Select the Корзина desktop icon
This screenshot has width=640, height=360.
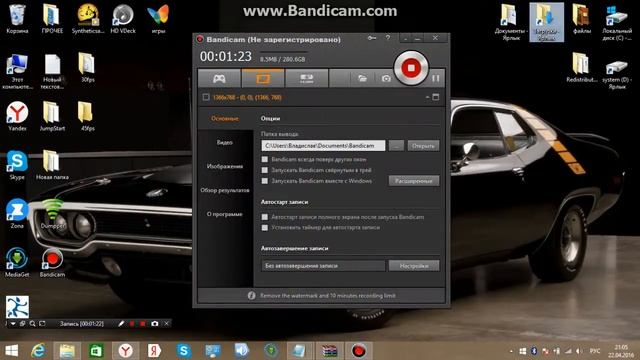pos(17,19)
